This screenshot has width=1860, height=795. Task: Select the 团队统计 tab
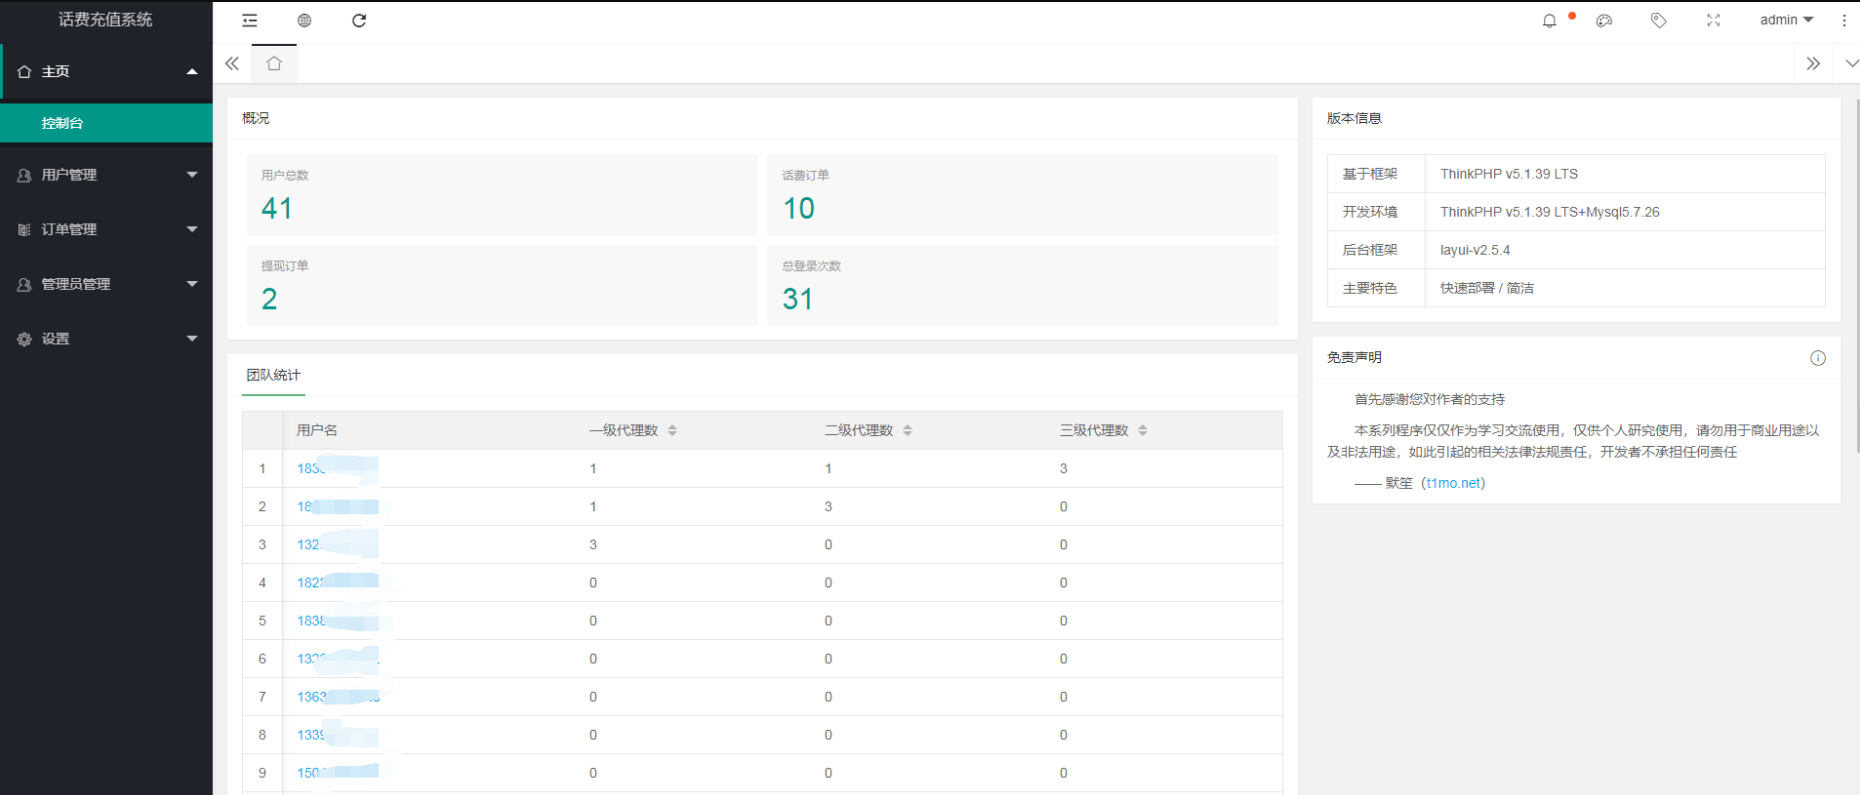273,375
